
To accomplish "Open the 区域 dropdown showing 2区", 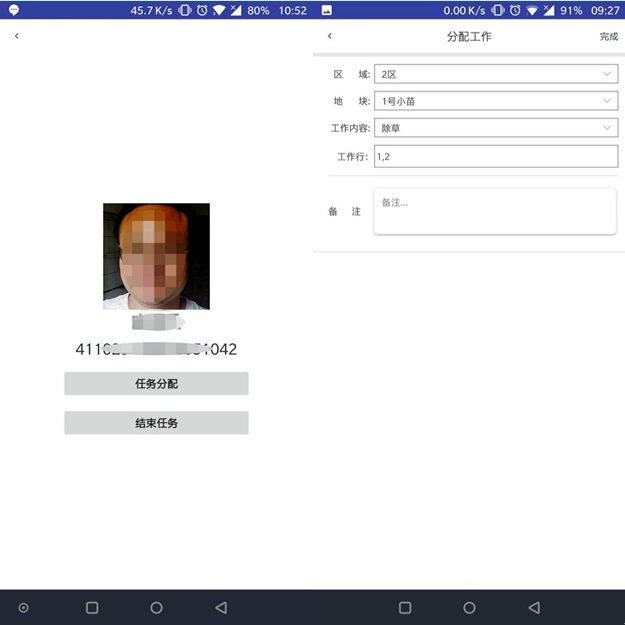I will [x=495, y=74].
